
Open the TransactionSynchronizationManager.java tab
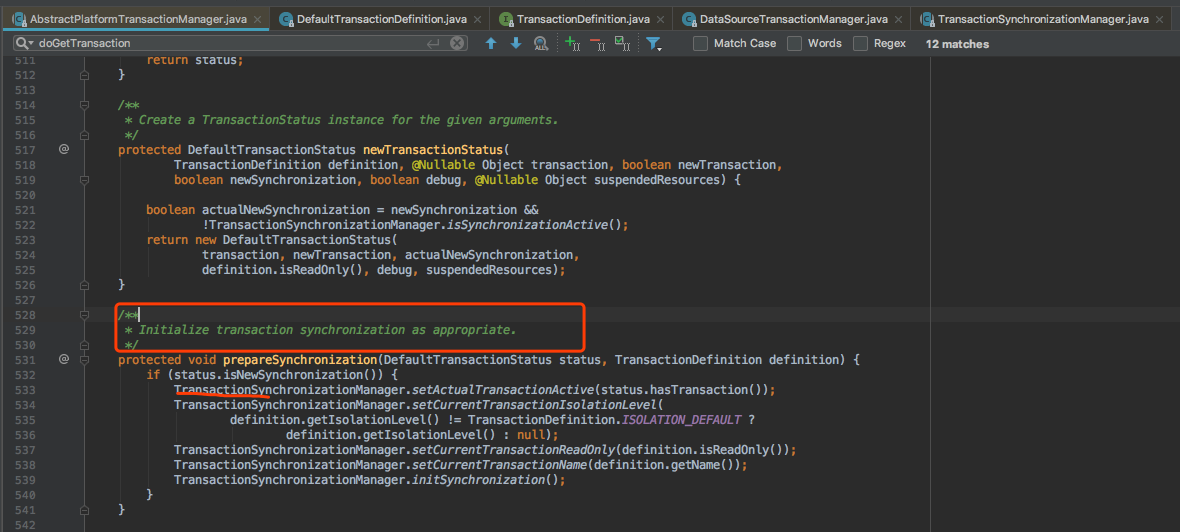1042,19
